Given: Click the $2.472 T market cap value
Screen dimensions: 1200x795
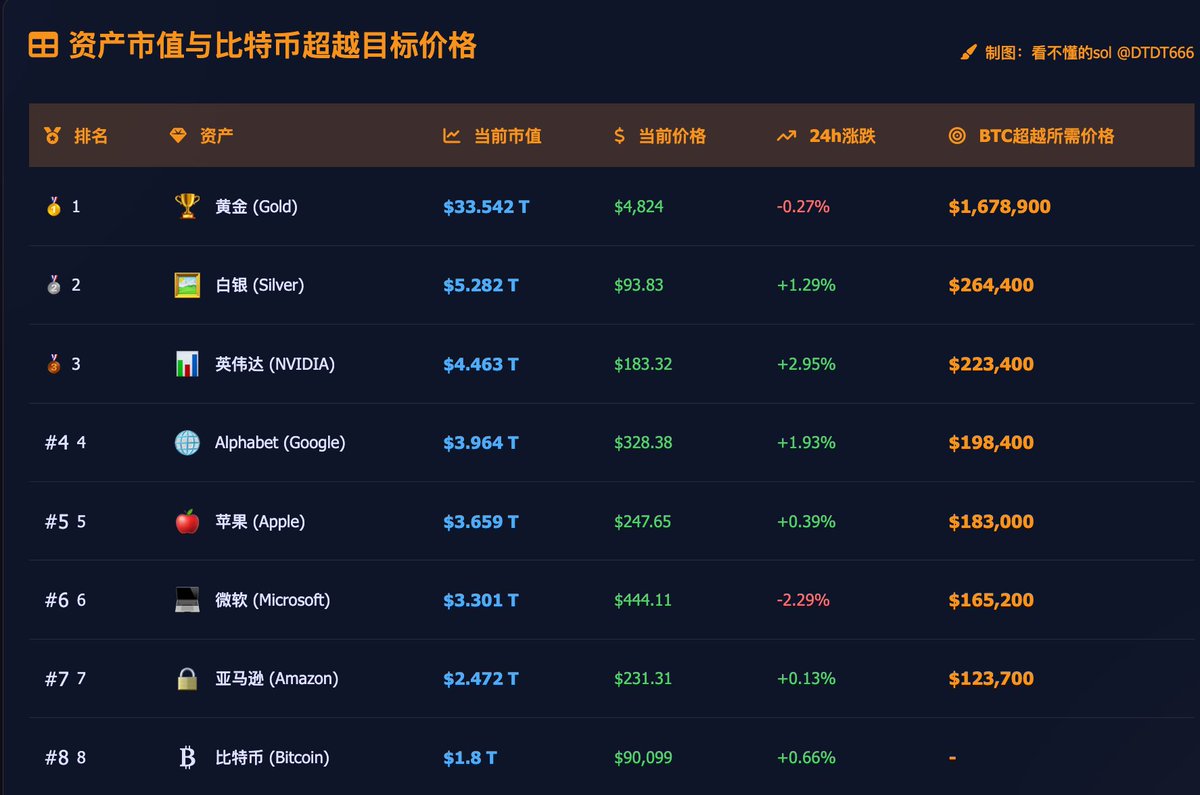Looking at the screenshot, I should click(481, 679).
